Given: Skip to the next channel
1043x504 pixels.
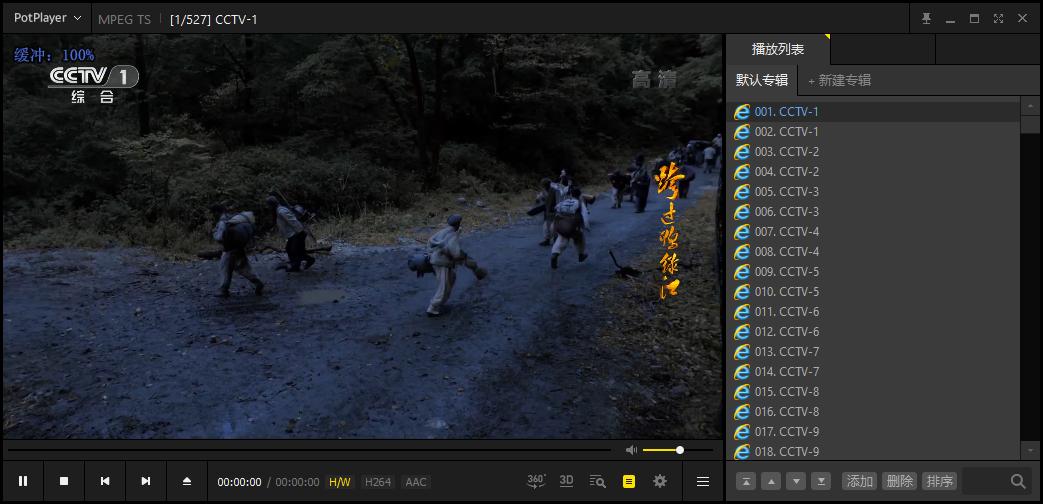Looking at the screenshot, I should [x=145, y=481].
